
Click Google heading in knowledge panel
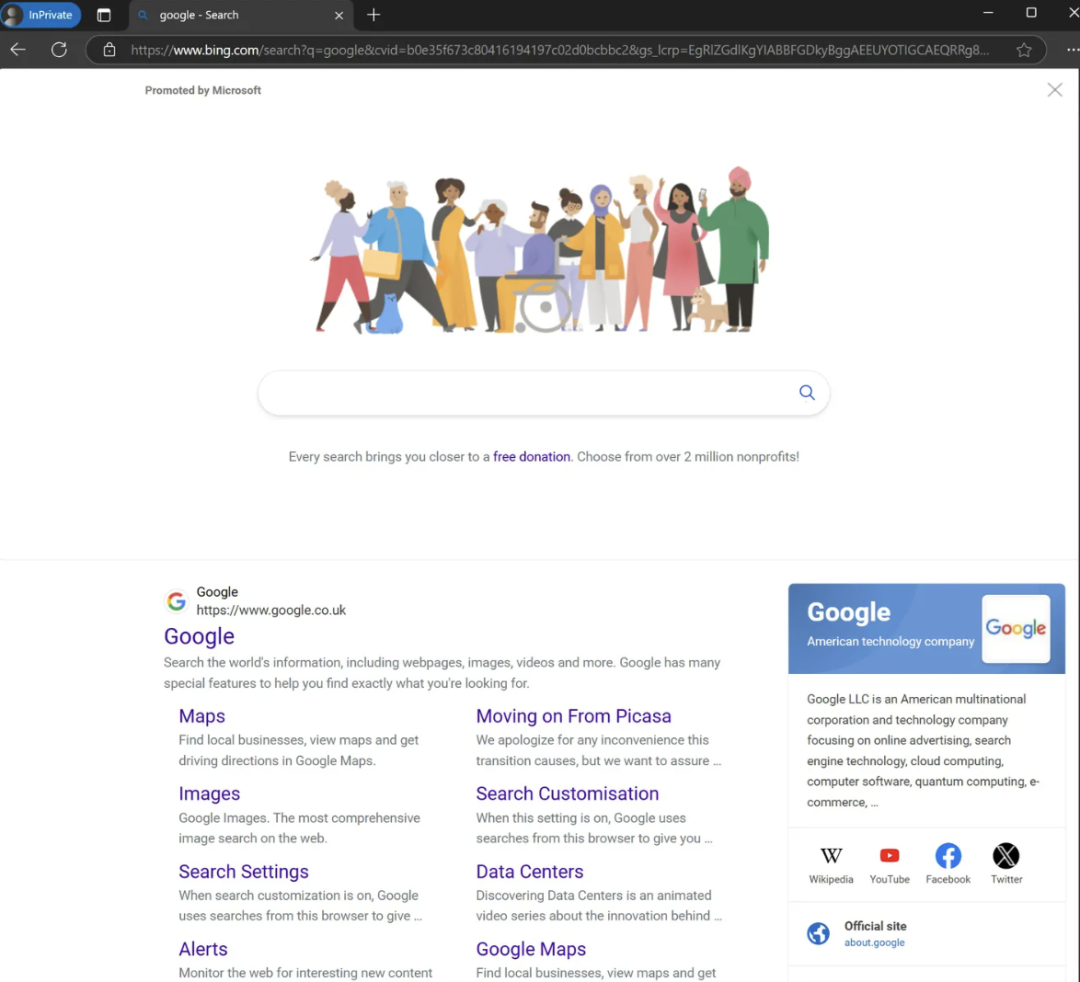tap(849, 612)
